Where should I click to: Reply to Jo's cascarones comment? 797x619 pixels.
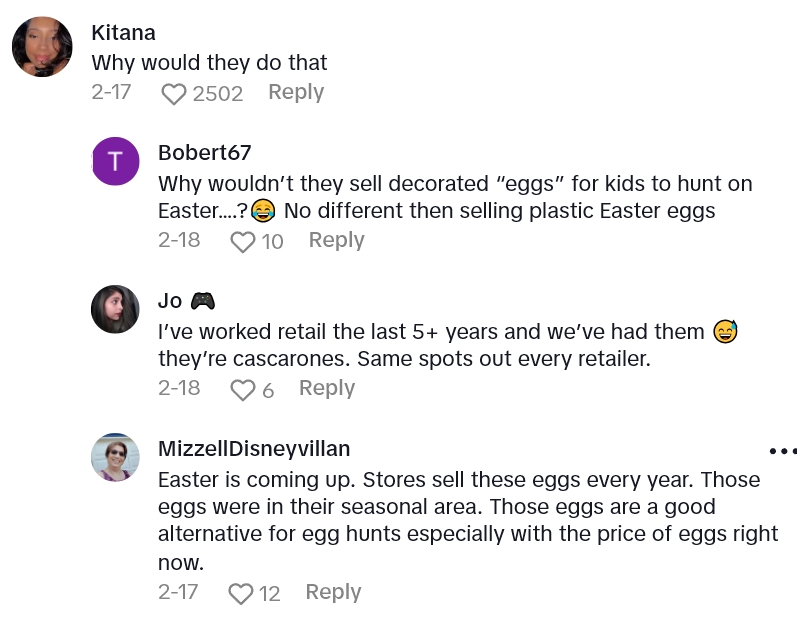click(327, 389)
